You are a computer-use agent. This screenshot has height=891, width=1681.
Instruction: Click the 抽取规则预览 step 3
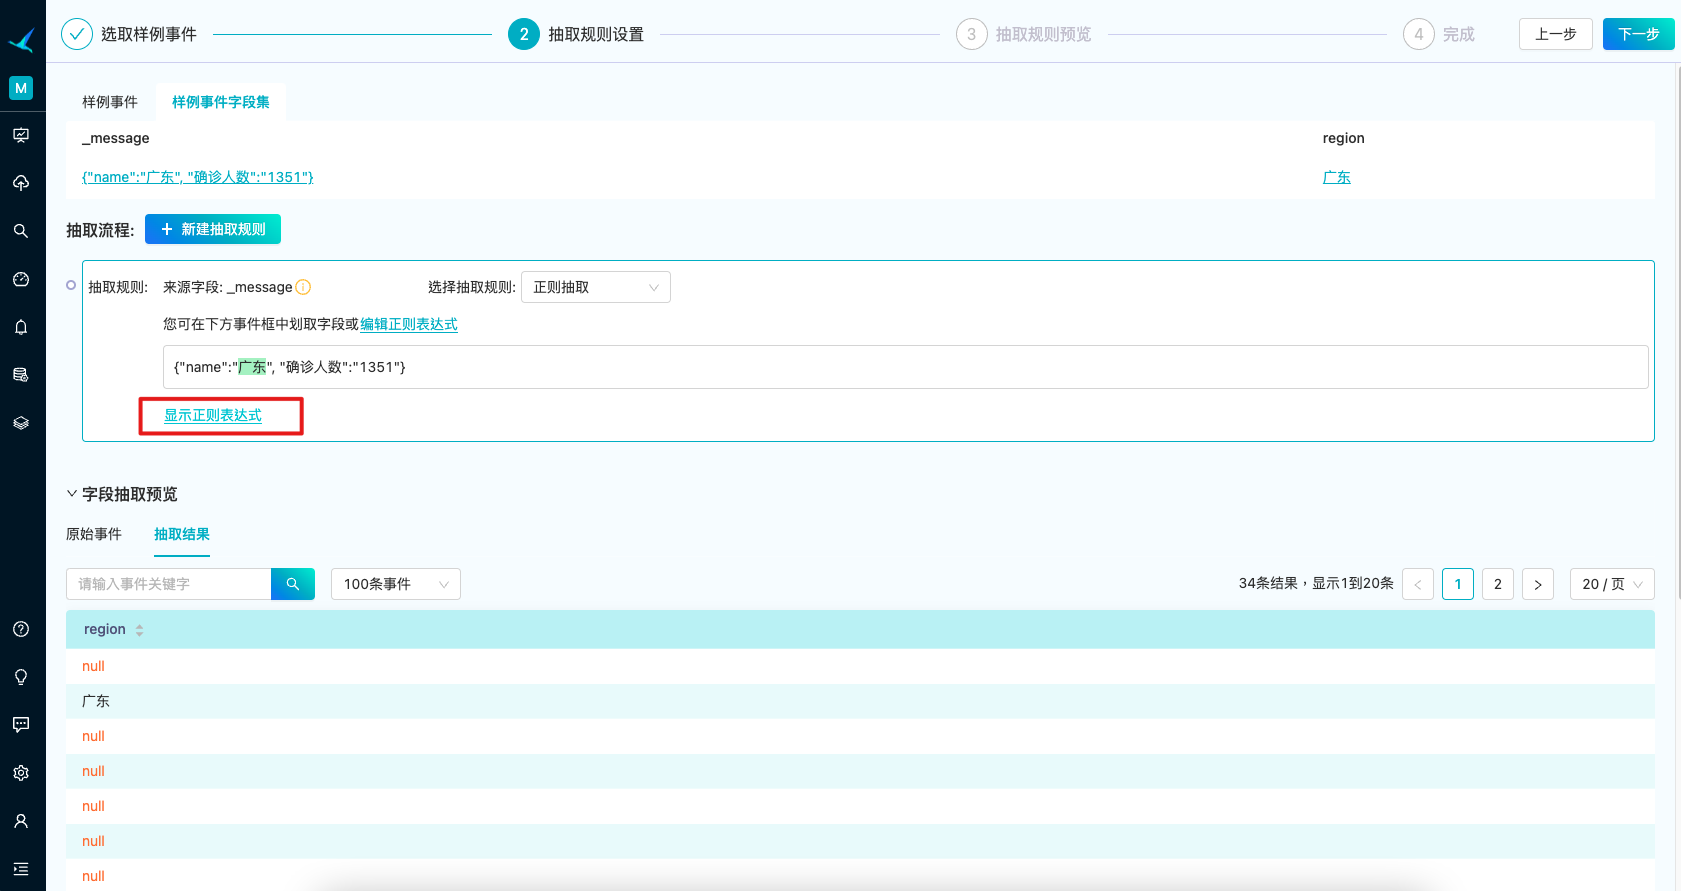pyautogui.click(x=1024, y=34)
